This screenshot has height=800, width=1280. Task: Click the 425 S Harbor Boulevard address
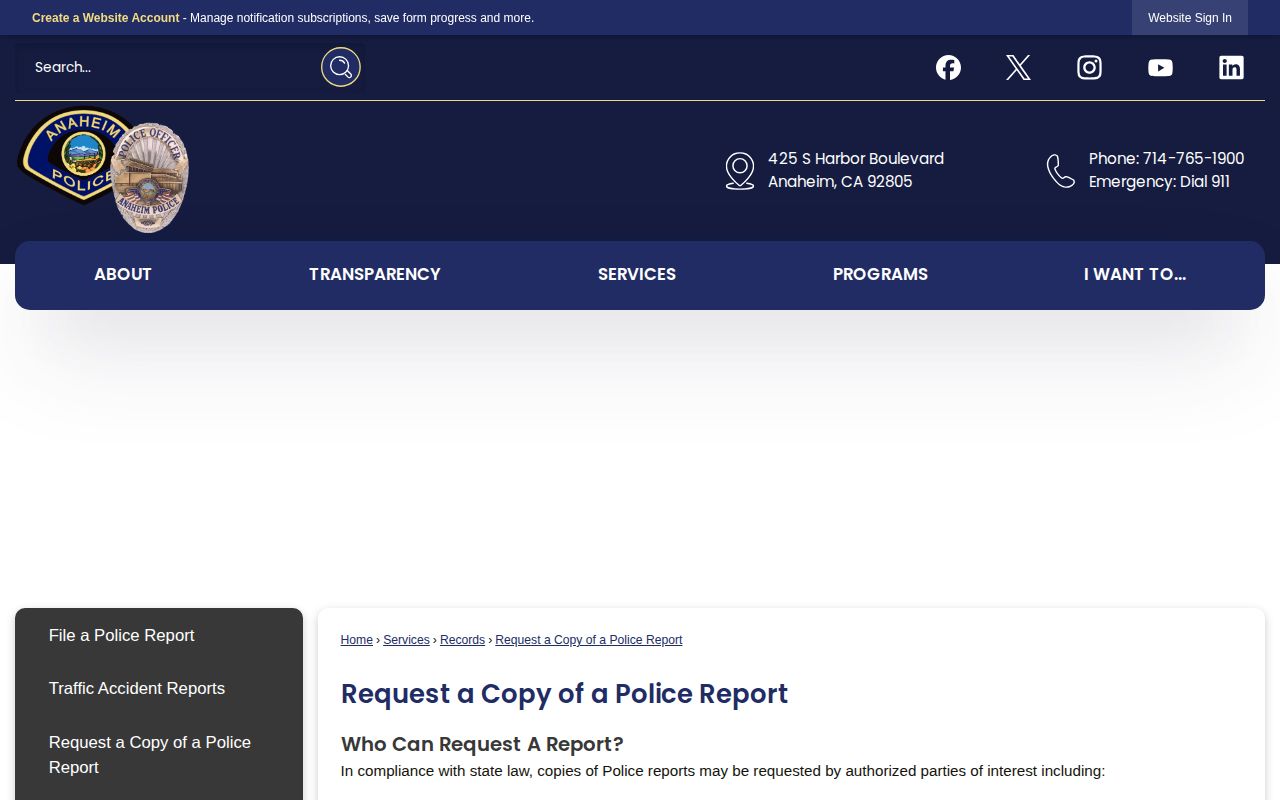coord(856,159)
